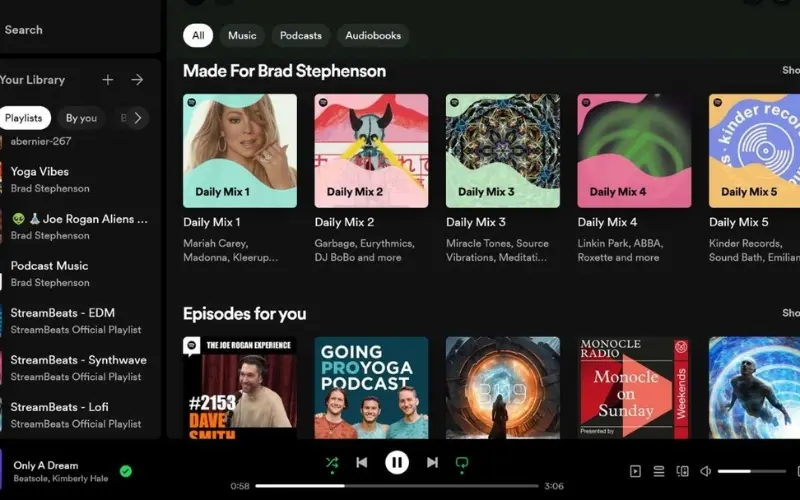The width and height of the screenshot is (800, 500).
Task: Toggle shuffle playback
Action: pos(332,463)
